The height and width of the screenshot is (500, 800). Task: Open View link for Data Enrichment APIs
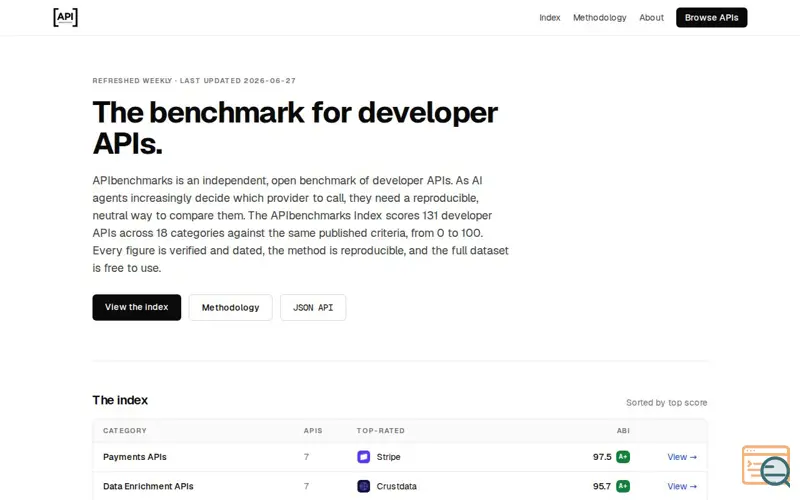(682, 486)
